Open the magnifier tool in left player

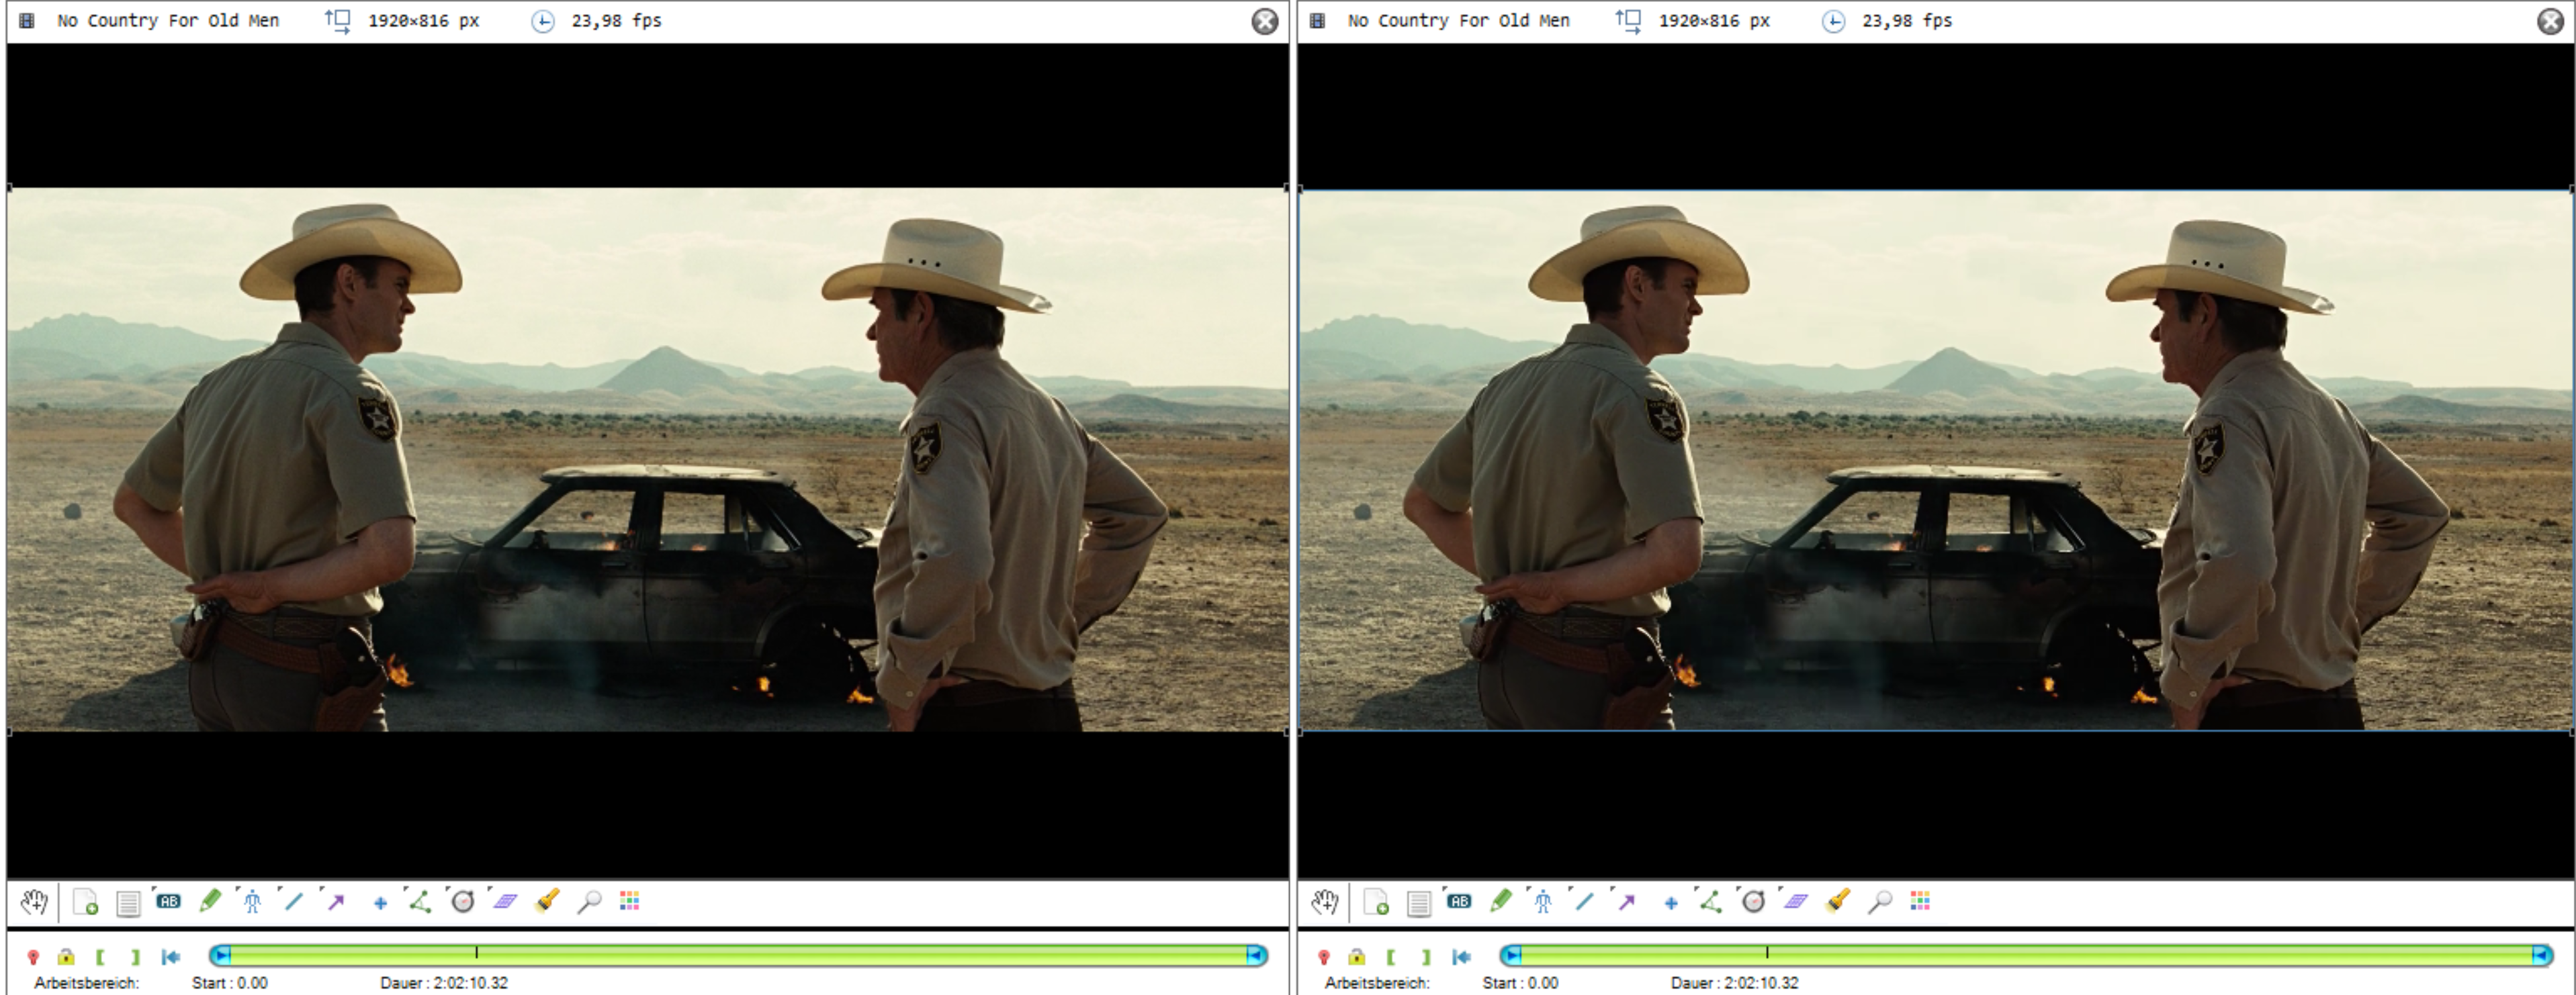coord(589,902)
